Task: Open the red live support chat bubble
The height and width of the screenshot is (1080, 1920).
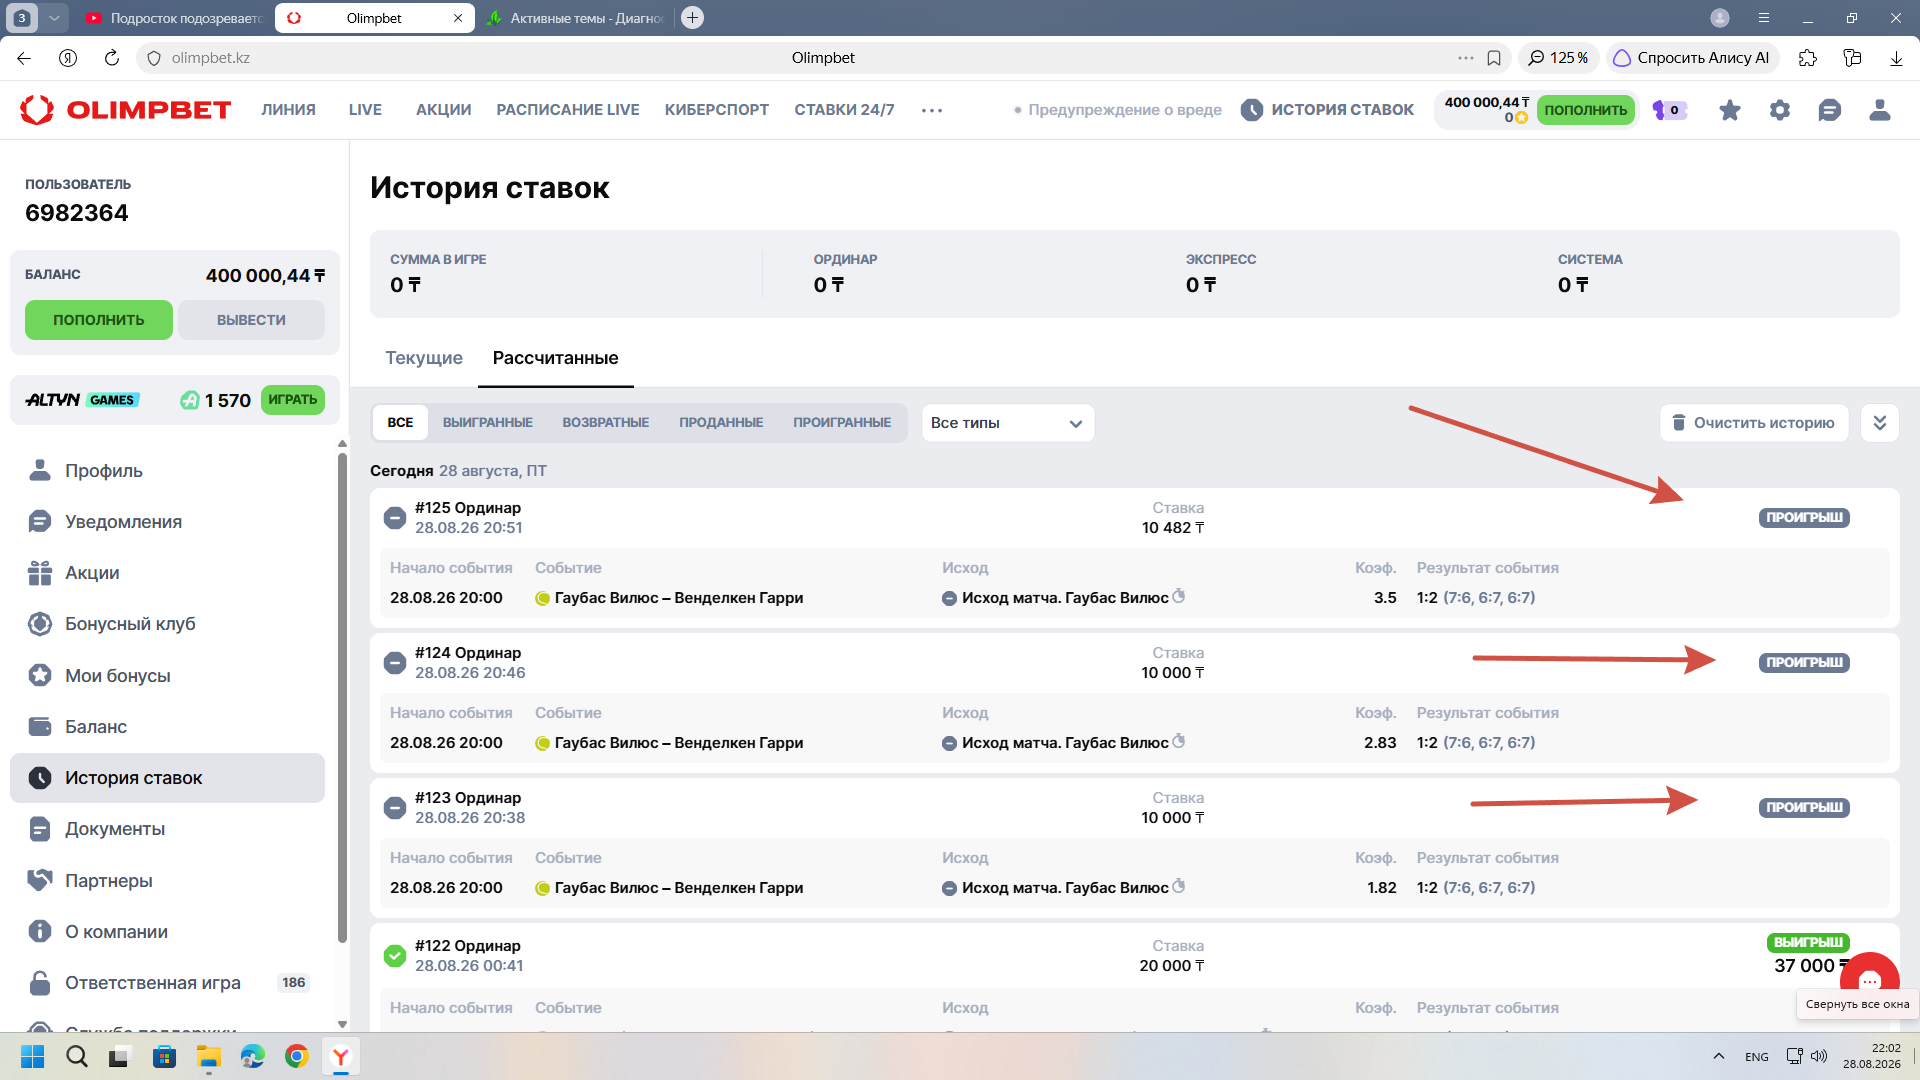Action: point(1870,980)
